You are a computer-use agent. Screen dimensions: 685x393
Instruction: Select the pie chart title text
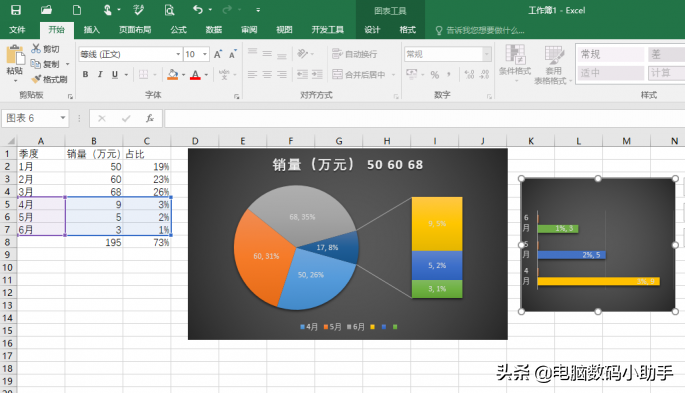point(348,165)
